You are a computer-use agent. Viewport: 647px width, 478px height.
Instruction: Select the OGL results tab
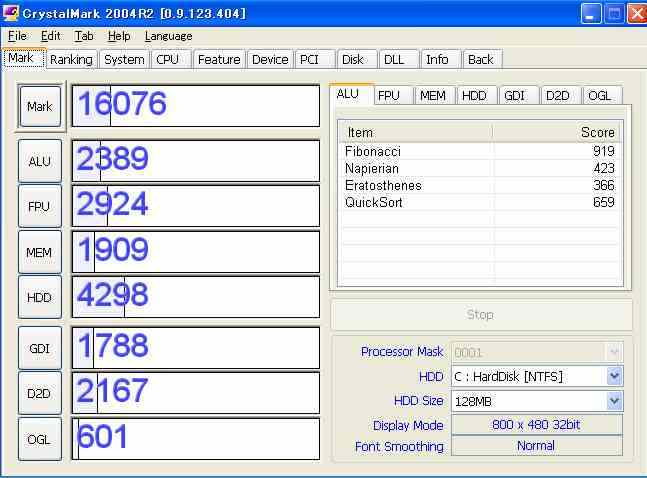(x=598, y=96)
